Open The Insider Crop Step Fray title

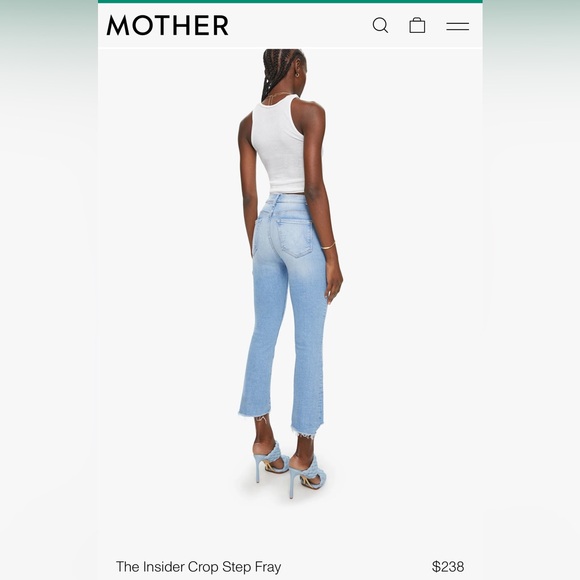pyautogui.click(x=199, y=566)
